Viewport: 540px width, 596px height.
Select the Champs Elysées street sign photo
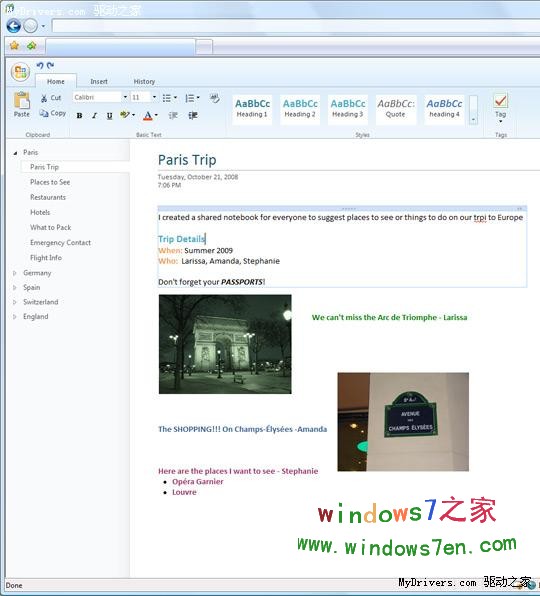coord(403,422)
